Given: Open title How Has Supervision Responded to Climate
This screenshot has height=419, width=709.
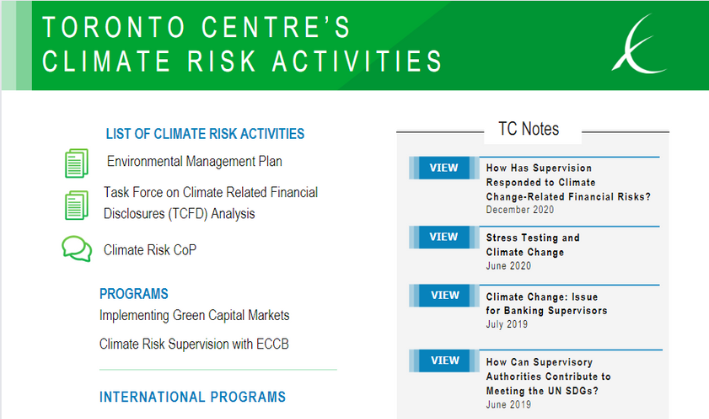Looking at the screenshot, I should point(568,182).
